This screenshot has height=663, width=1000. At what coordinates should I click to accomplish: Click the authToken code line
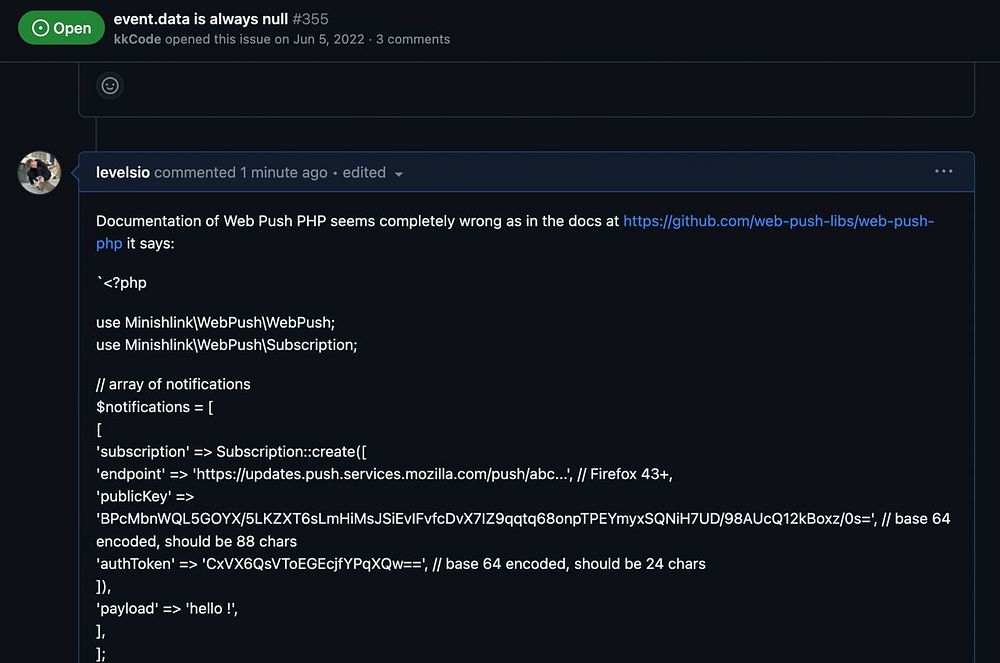click(400, 564)
